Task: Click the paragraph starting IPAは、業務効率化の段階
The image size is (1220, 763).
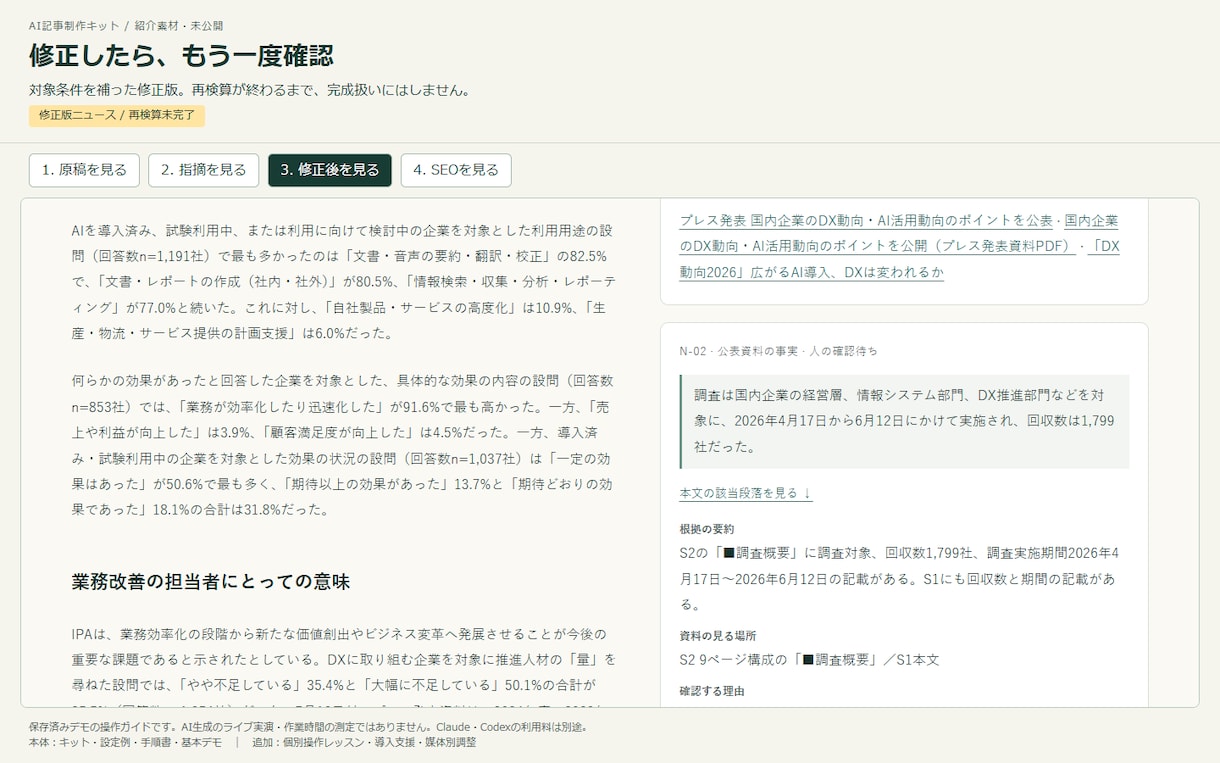Action: coord(344,662)
